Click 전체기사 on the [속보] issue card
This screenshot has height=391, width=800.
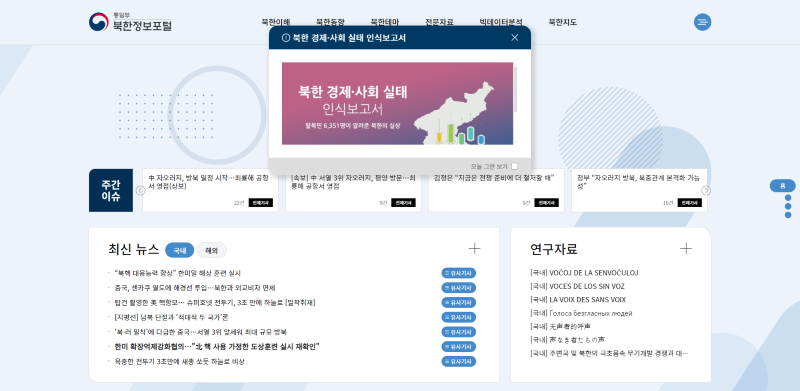point(404,203)
